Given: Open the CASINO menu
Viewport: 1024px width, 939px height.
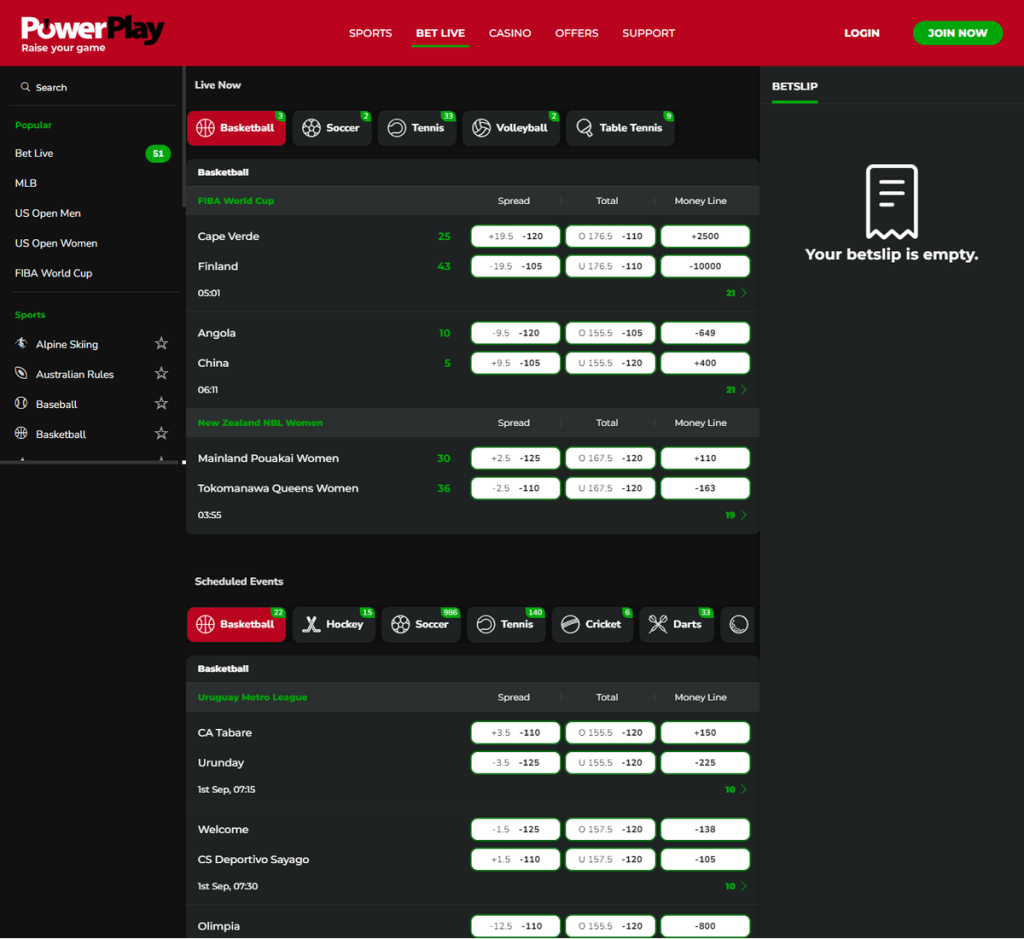Looking at the screenshot, I should coord(510,33).
